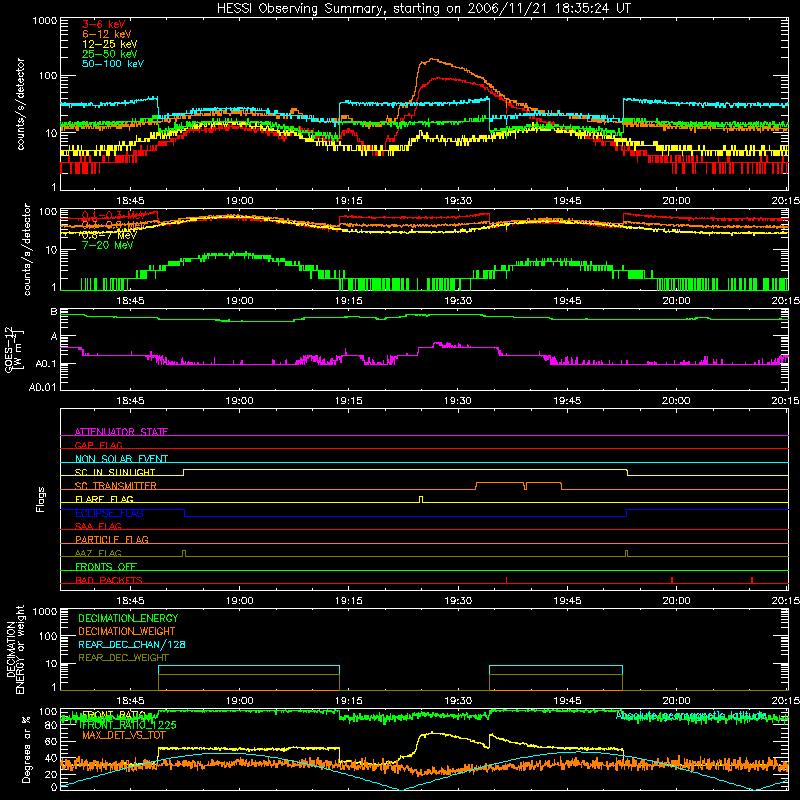Select the 12-25 keV legend label

[110, 44]
